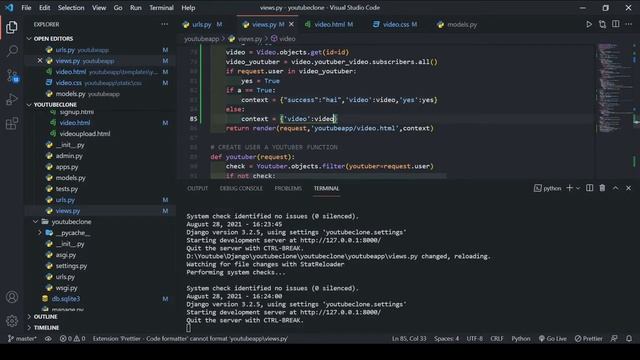This screenshot has height=360, width=640.
Task: Split the editor right
Action: coord(616,24)
